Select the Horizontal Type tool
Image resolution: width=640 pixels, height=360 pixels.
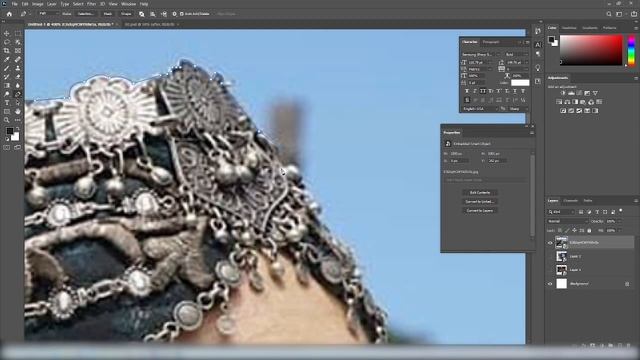pos(7,102)
